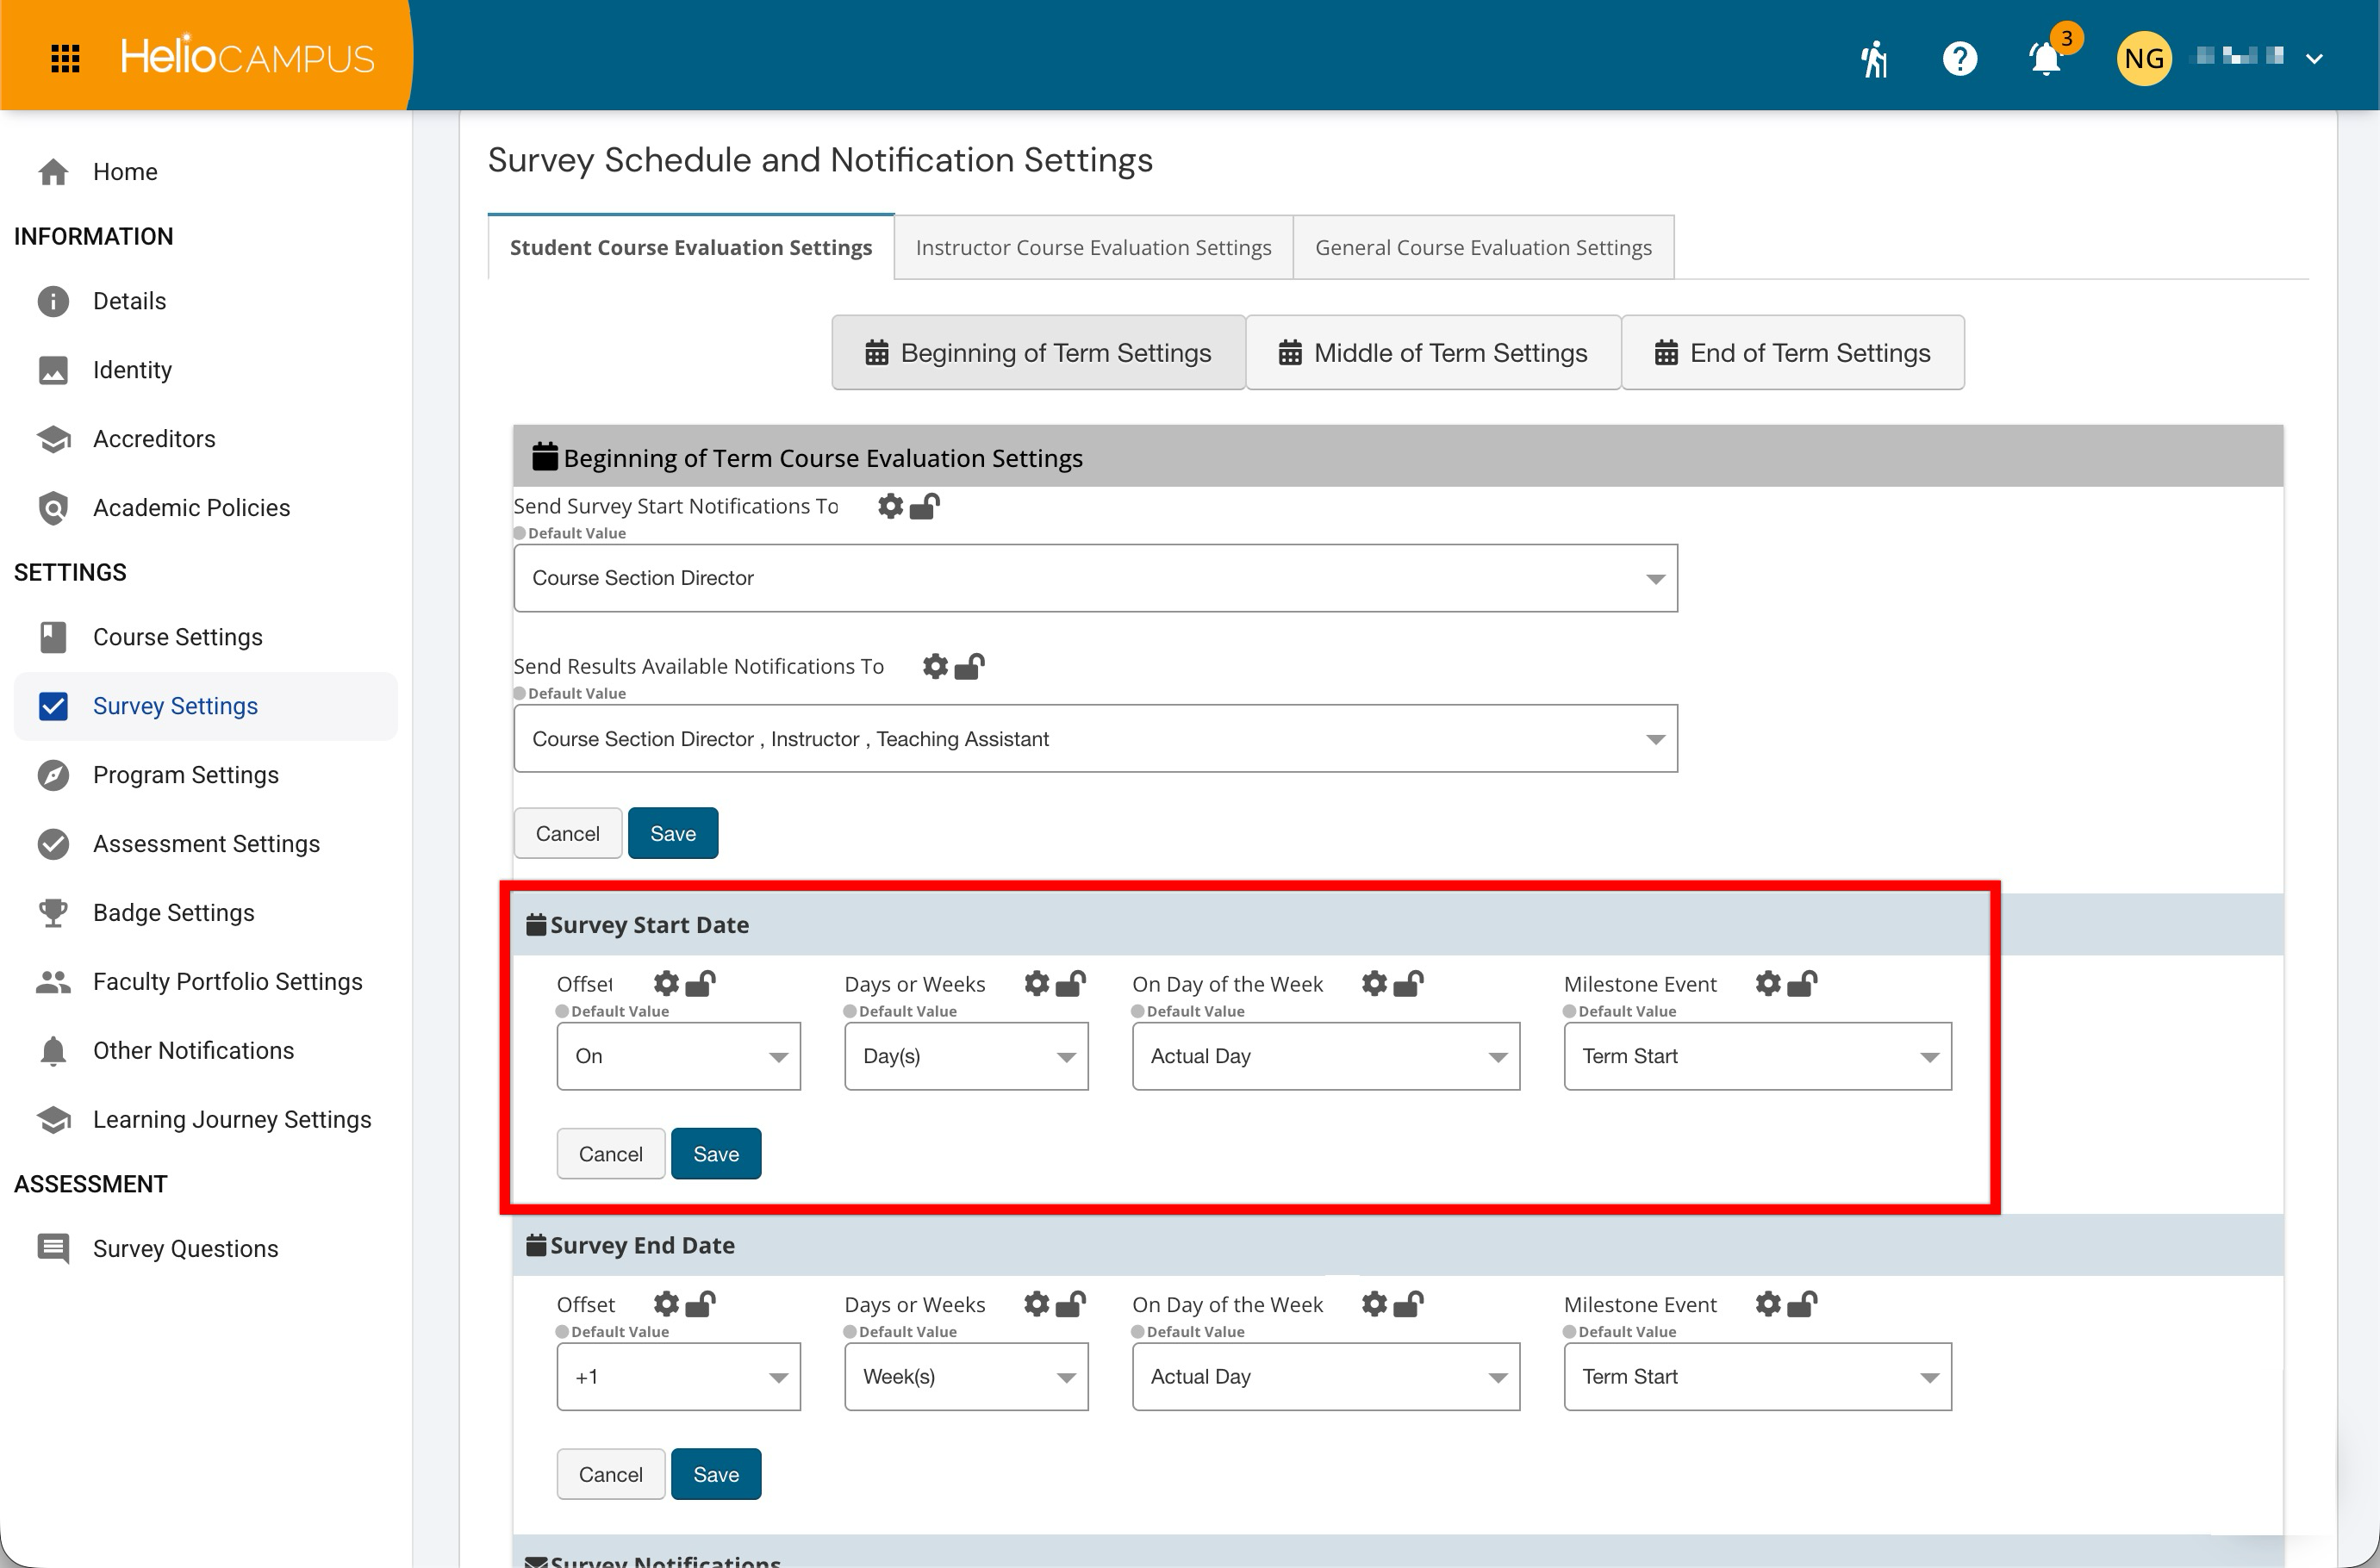Open Survey Start Date Actual Day dropdown
Image resolution: width=2380 pixels, height=1568 pixels.
(x=1326, y=1056)
